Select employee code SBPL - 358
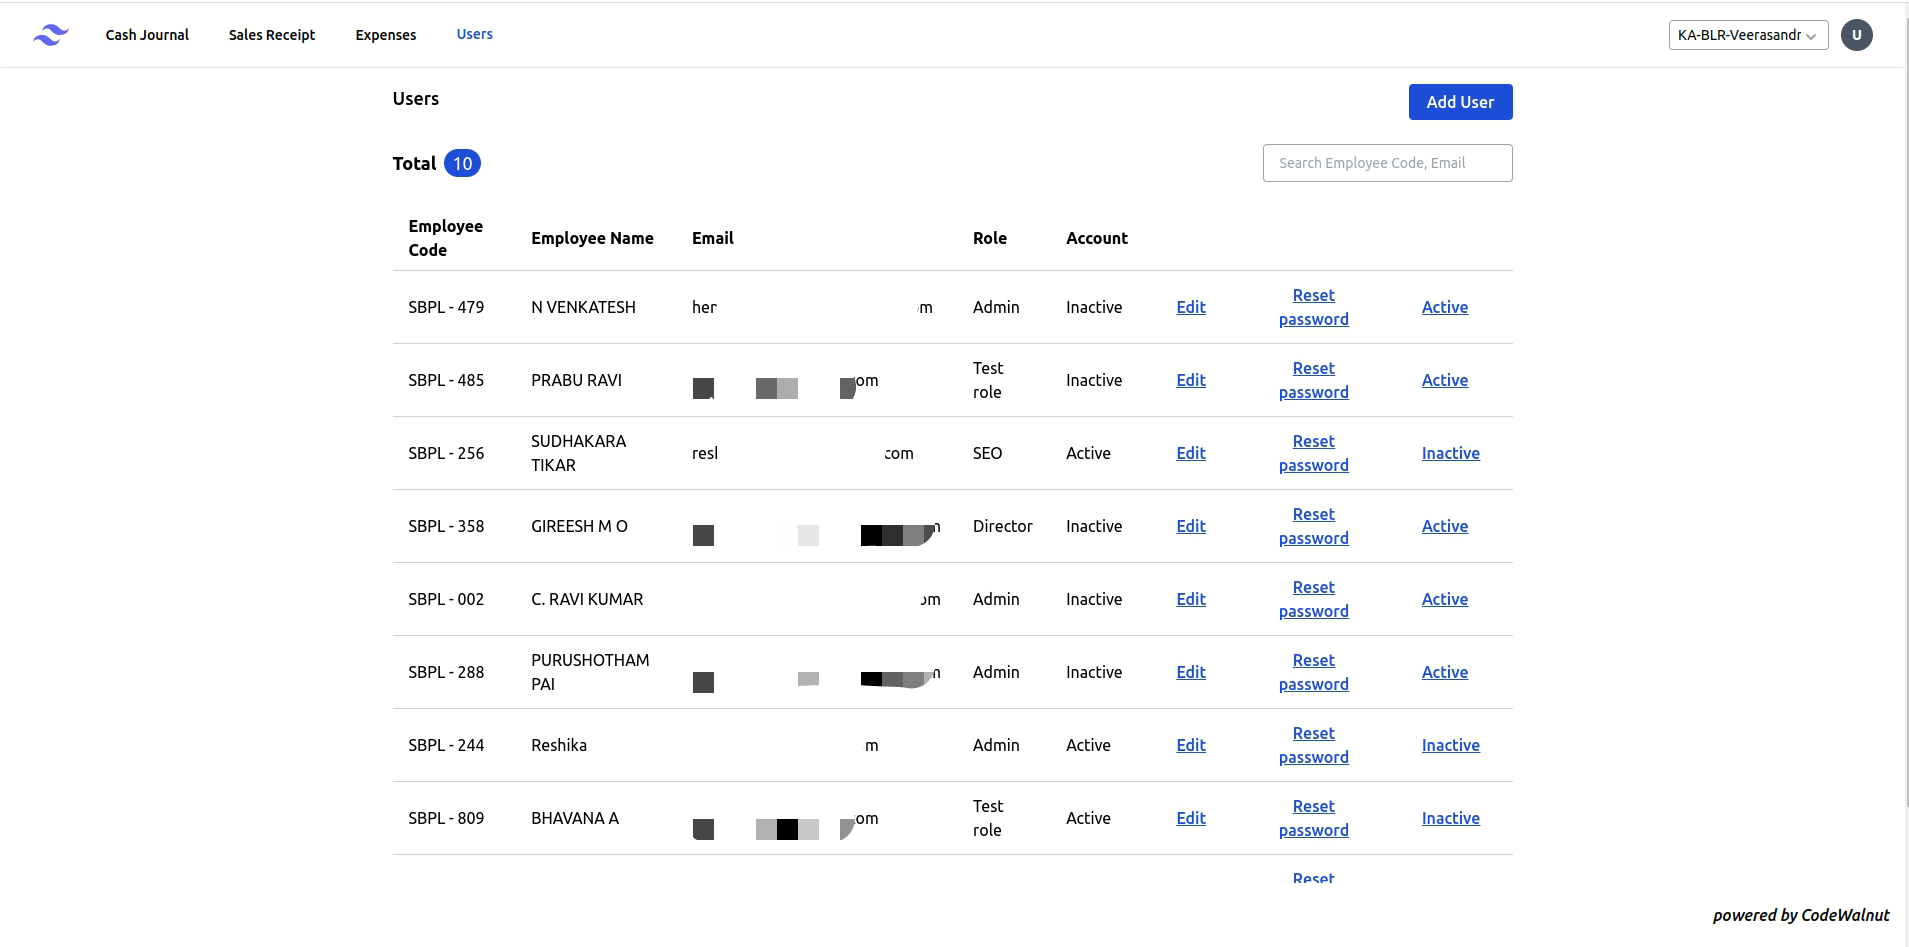The image size is (1909, 947). pos(446,526)
